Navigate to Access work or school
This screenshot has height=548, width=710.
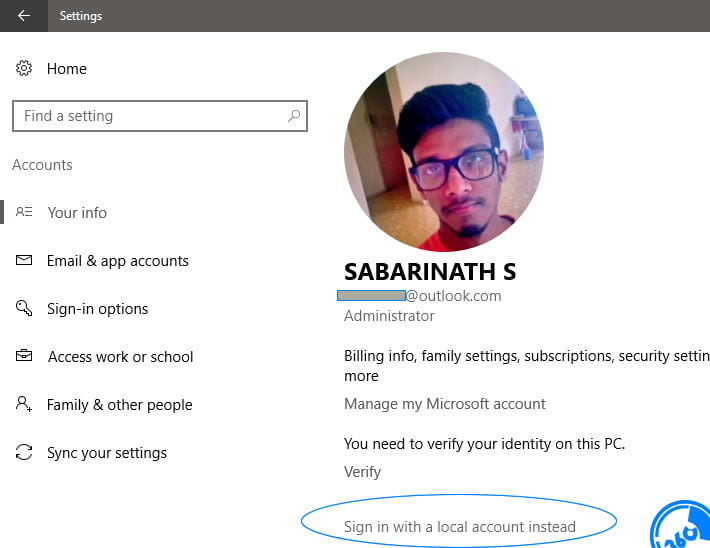point(120,356)
